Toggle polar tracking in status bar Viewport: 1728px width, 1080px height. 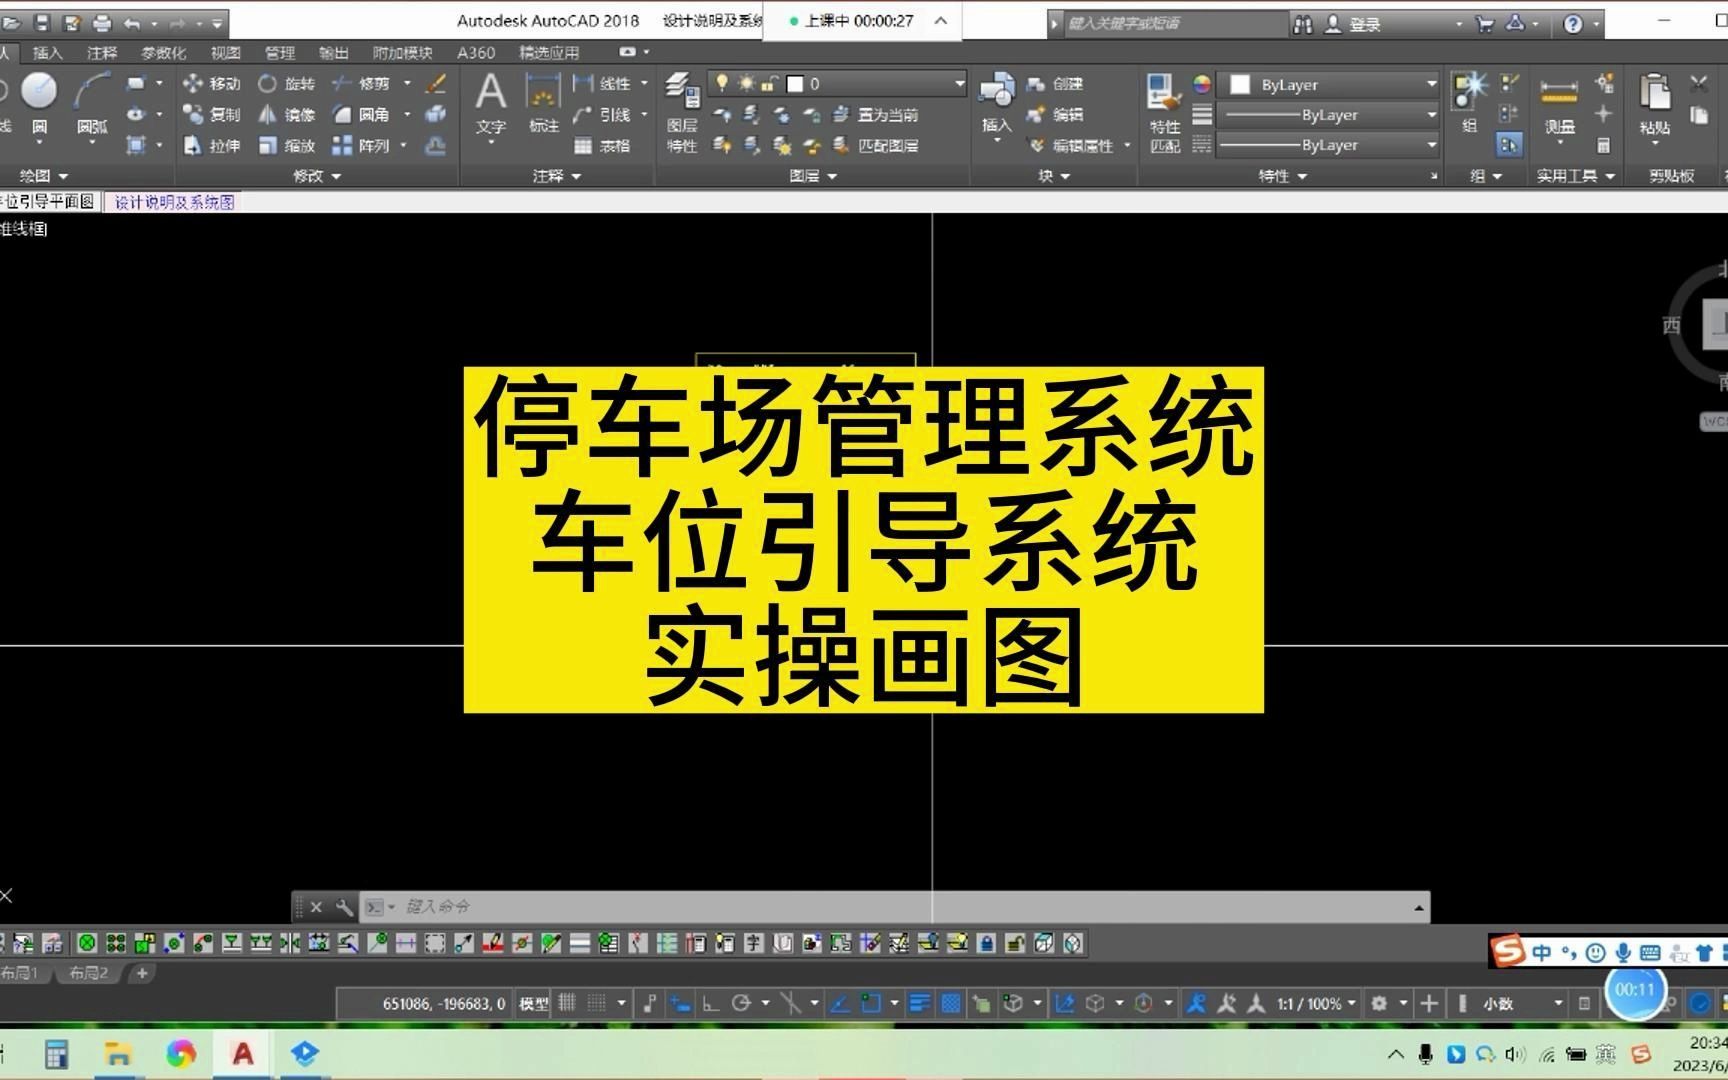[741, 1003]
